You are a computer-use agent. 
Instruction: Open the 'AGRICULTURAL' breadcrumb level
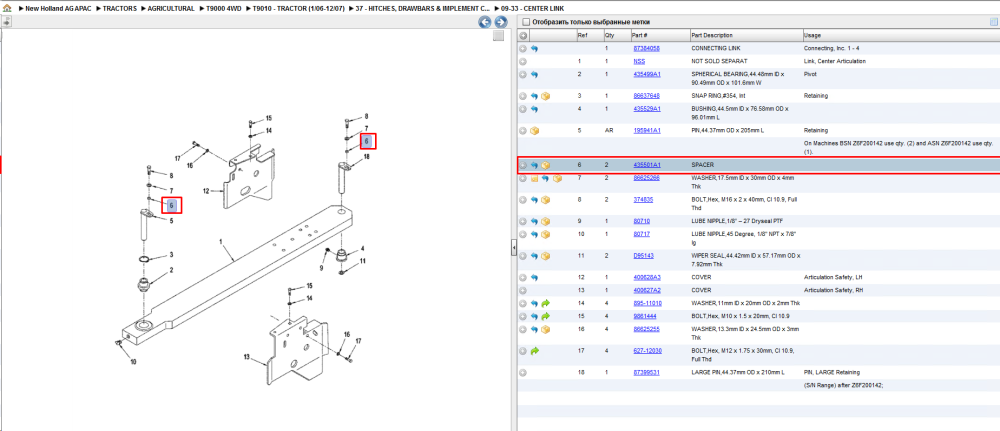[x=171, y=10]
